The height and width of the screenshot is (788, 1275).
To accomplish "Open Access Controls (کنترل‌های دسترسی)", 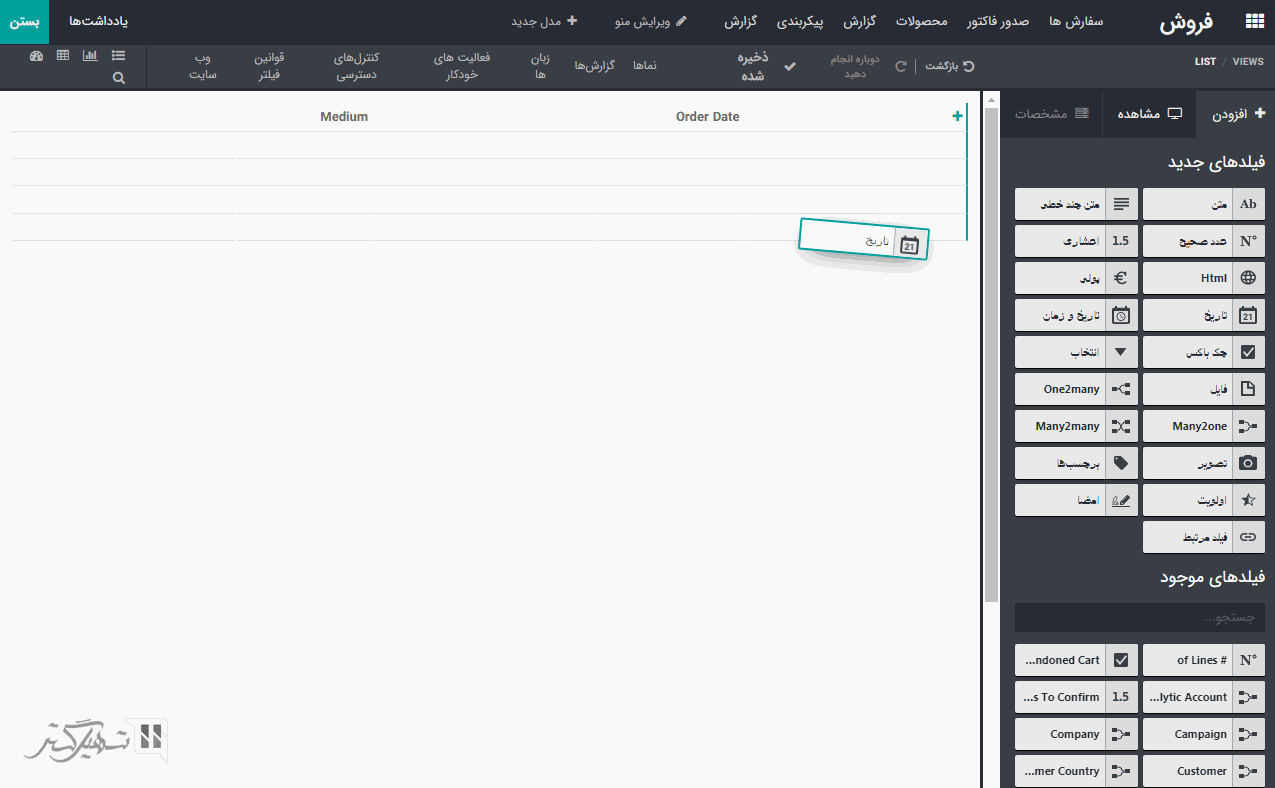I will click(356, 66).
